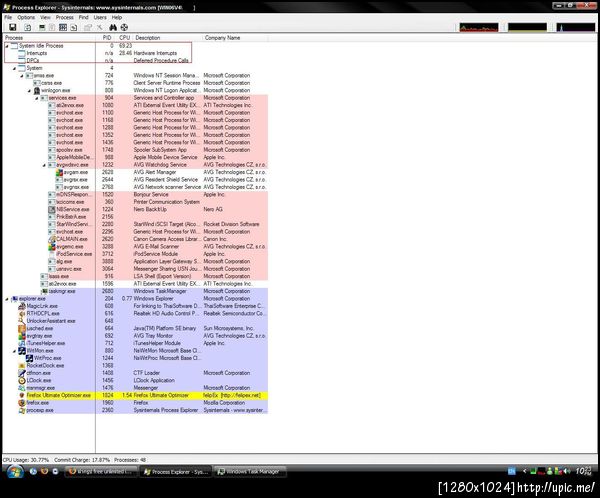Click the jusched.exe Java icon
The image size is (600, 498).
22,328
